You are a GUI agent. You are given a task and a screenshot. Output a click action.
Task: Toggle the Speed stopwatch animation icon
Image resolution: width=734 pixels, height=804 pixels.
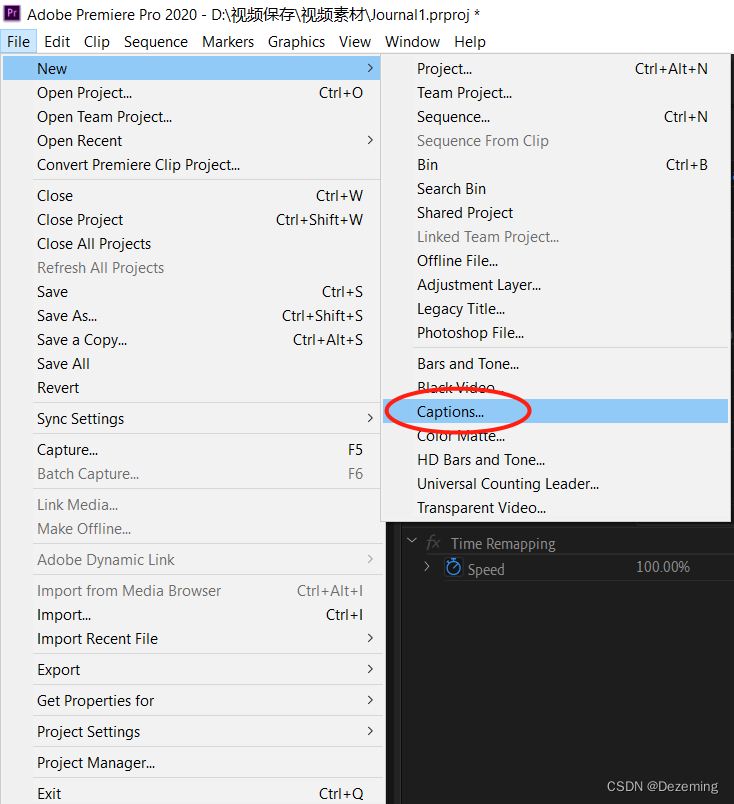453,567
